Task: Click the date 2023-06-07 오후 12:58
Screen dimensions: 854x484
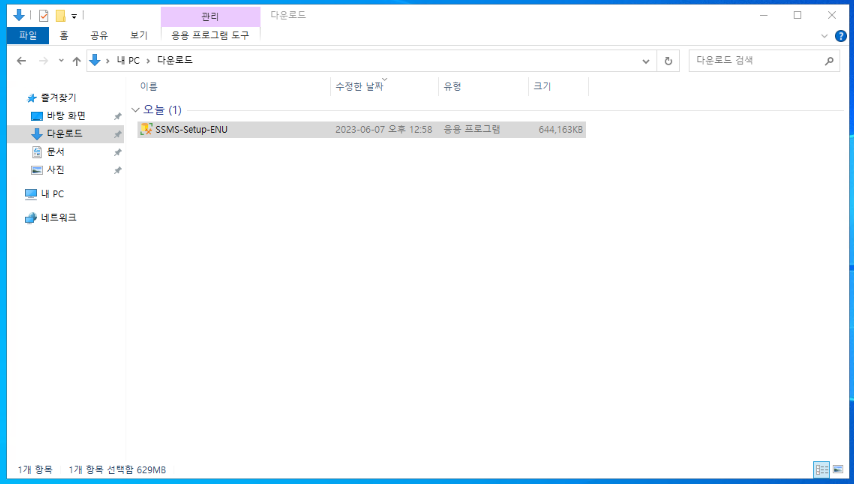Action: (x=383, y=130)
